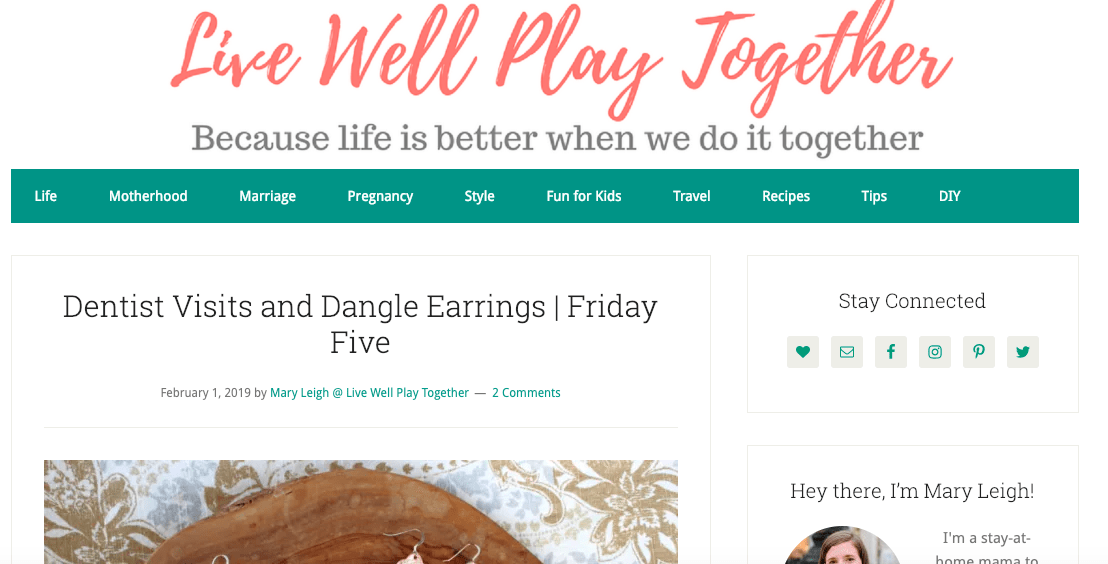Click the Mary Leigh author link
The width and height of the screenshot is (1108, 564).
tap(369, 393)
